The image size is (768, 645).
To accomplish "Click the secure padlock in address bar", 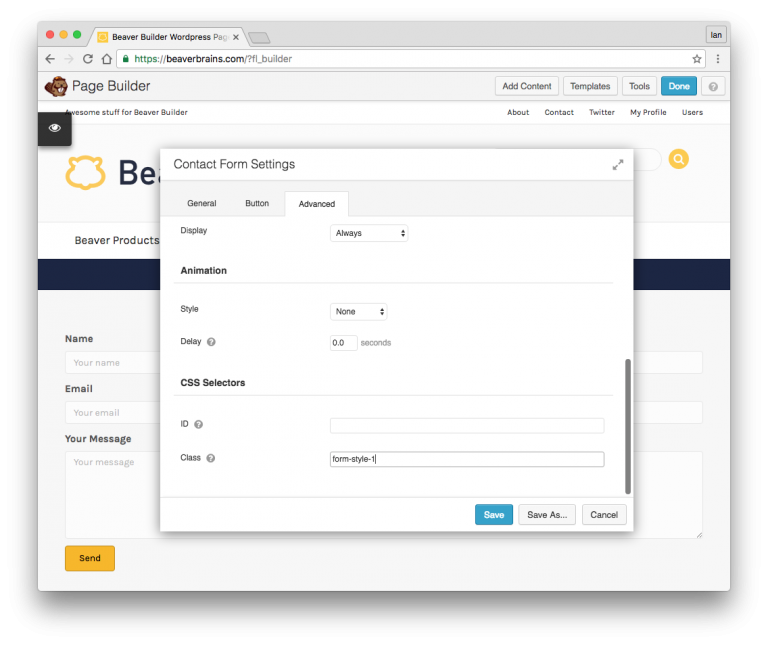I will [x=126, y=59].
